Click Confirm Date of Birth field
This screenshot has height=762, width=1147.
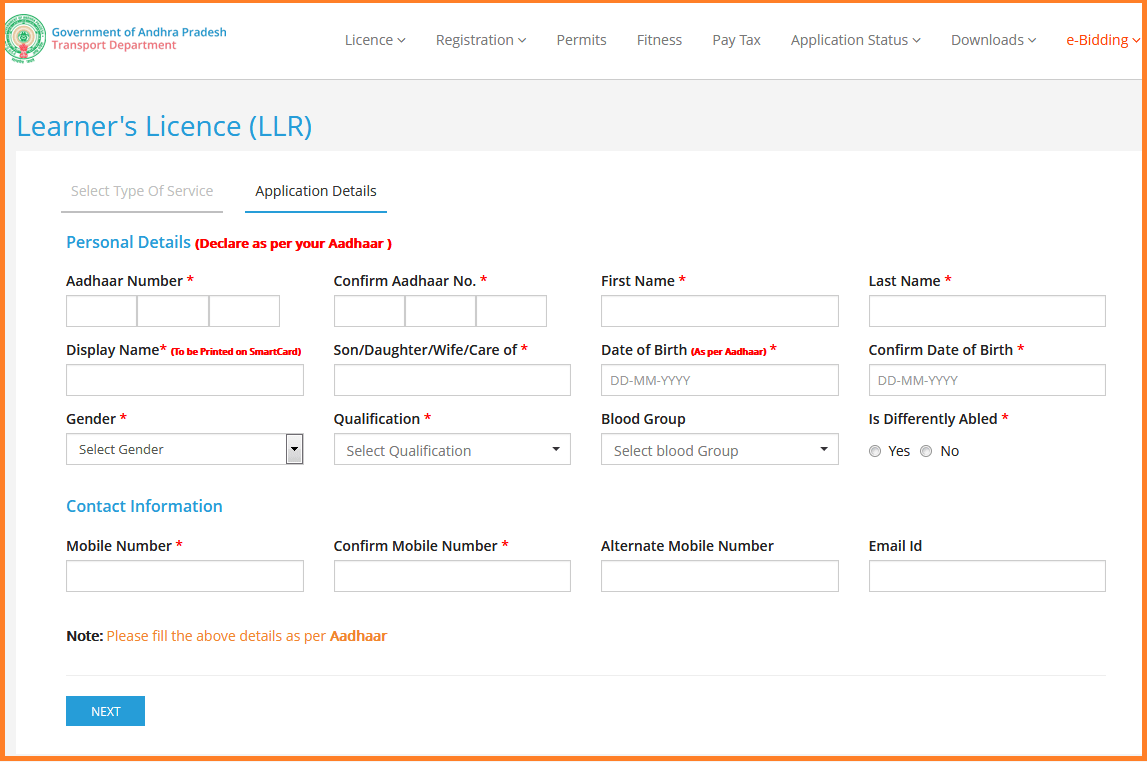(987, 380)
